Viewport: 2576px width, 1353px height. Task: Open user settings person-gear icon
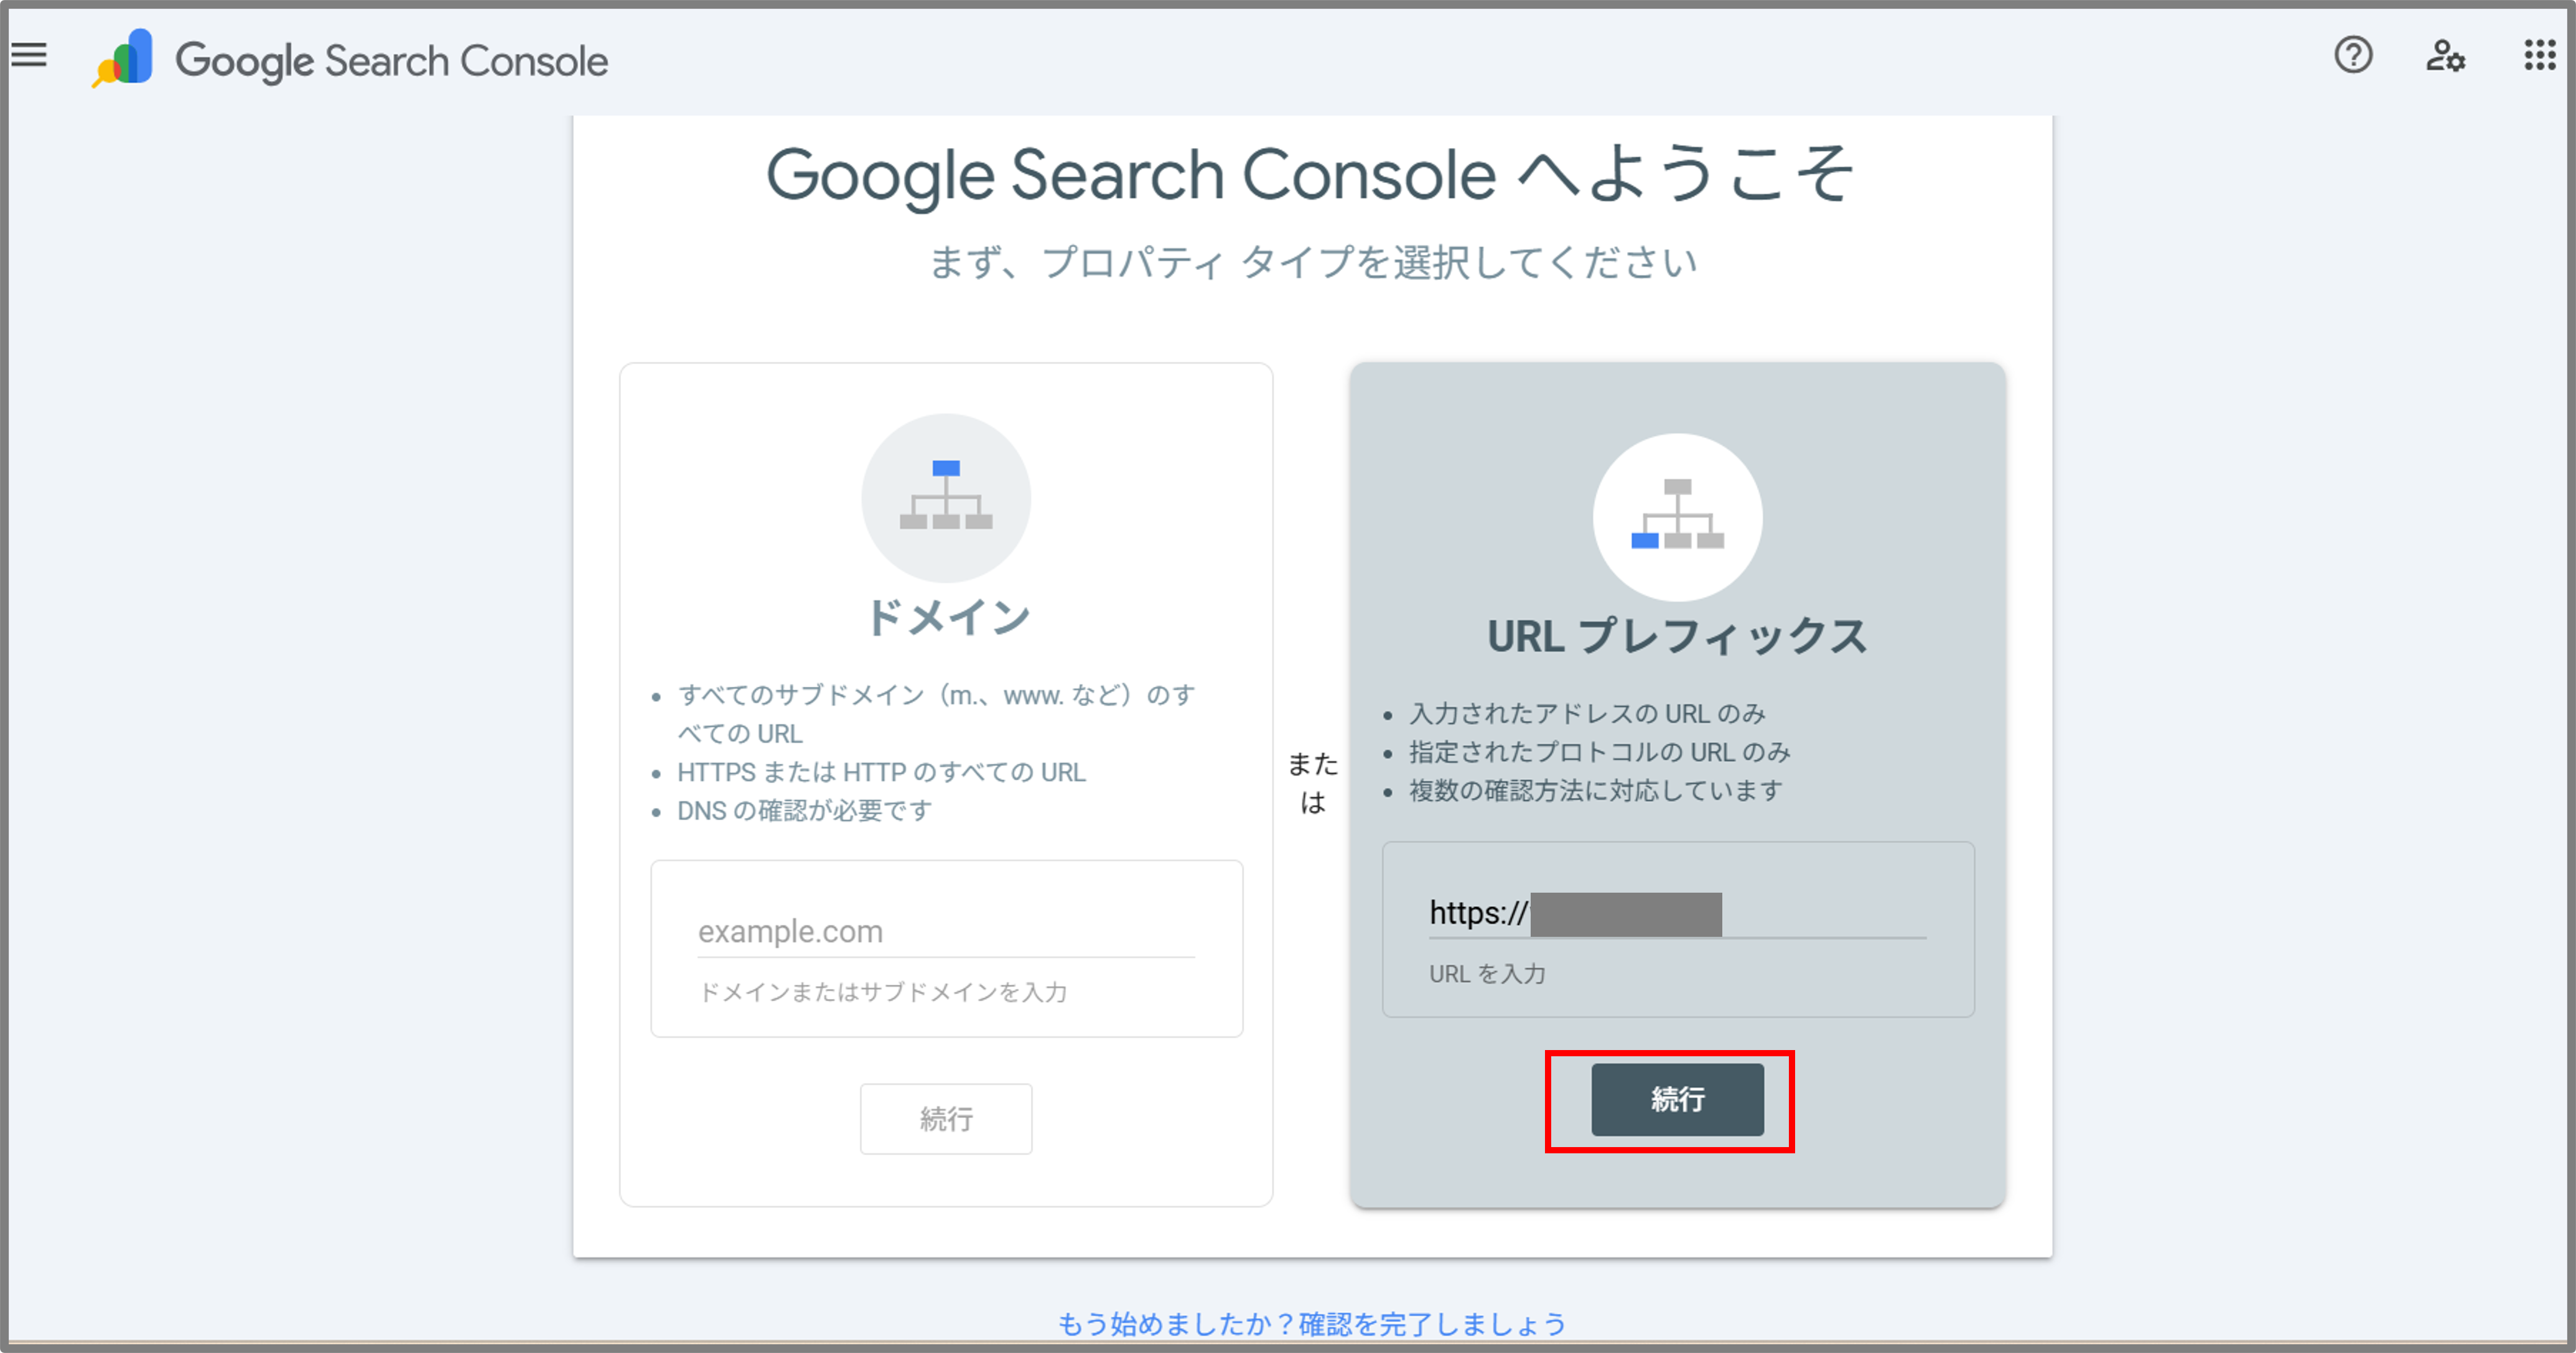[x=2445, y=55]
